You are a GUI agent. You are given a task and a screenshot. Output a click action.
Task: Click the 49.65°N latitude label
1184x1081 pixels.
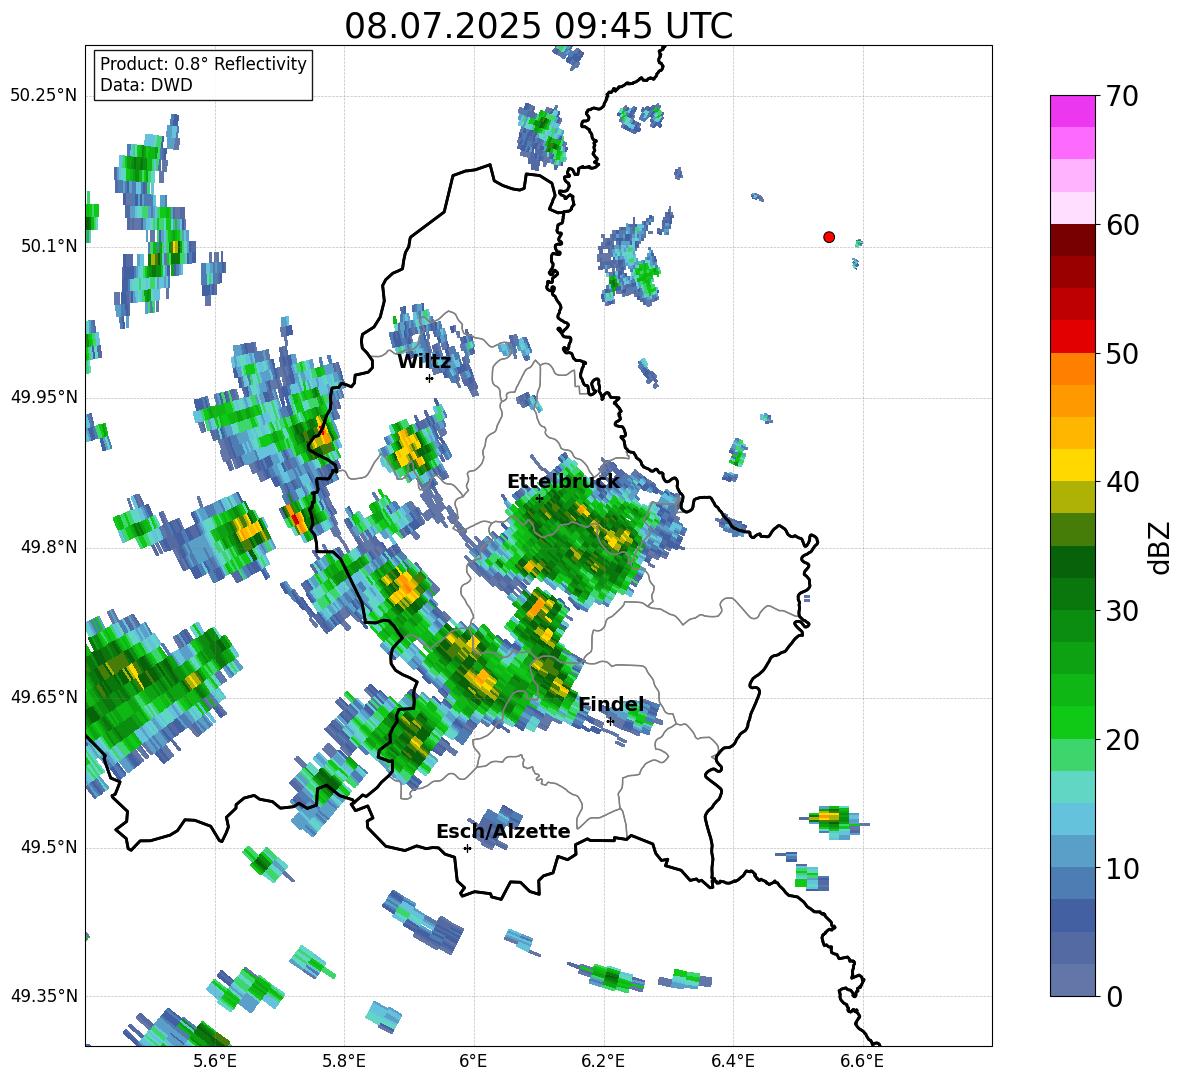tap(44, 697)
